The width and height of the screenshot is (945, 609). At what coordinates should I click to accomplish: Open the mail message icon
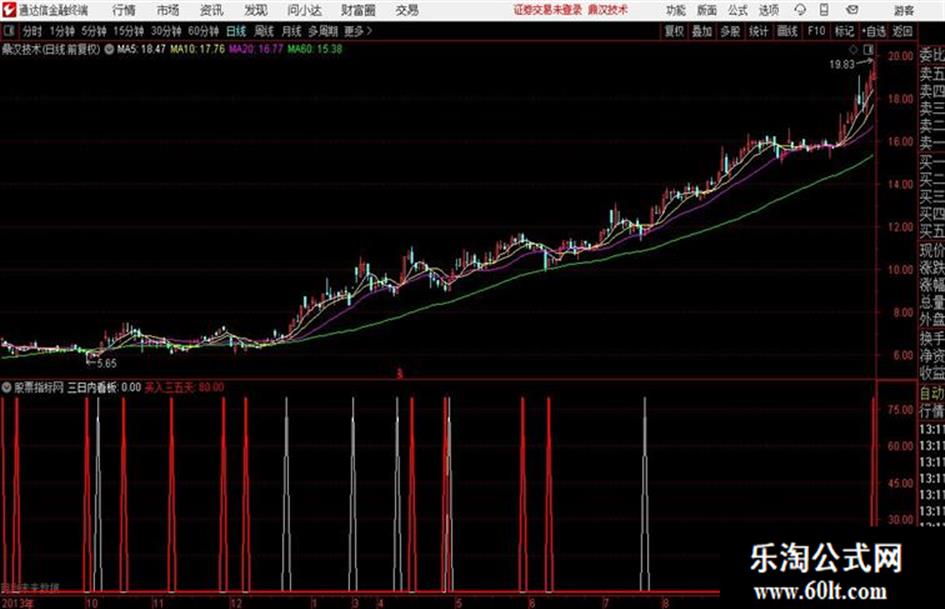(x=852, y=10)
